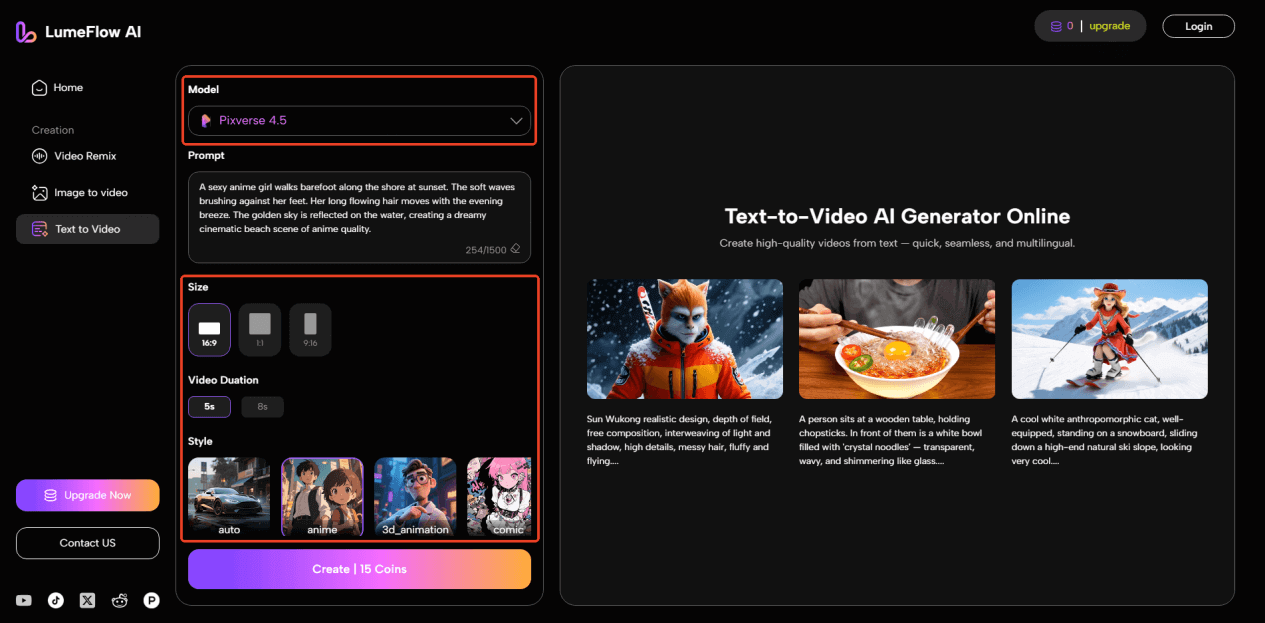Open the Product Hunt P icon
Image resolution: width=1265 pixels, height=623 pixels.
coord(152,600)
